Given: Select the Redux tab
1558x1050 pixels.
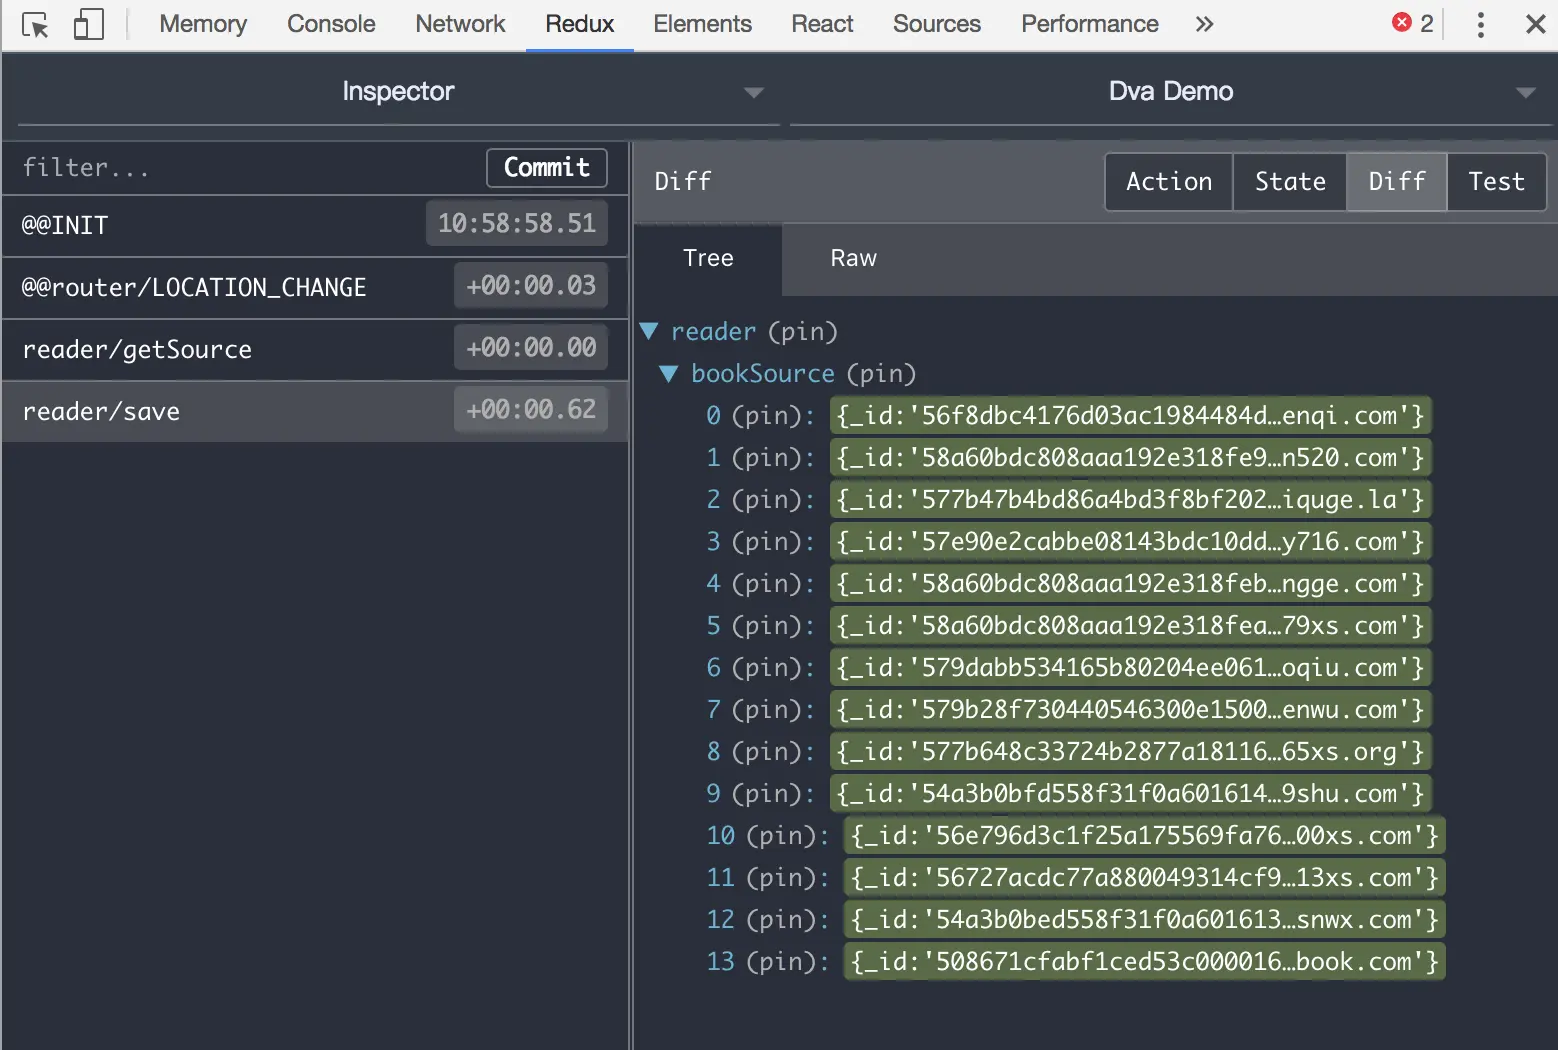Looking at the screenshot, I should (x=580, y=24).
